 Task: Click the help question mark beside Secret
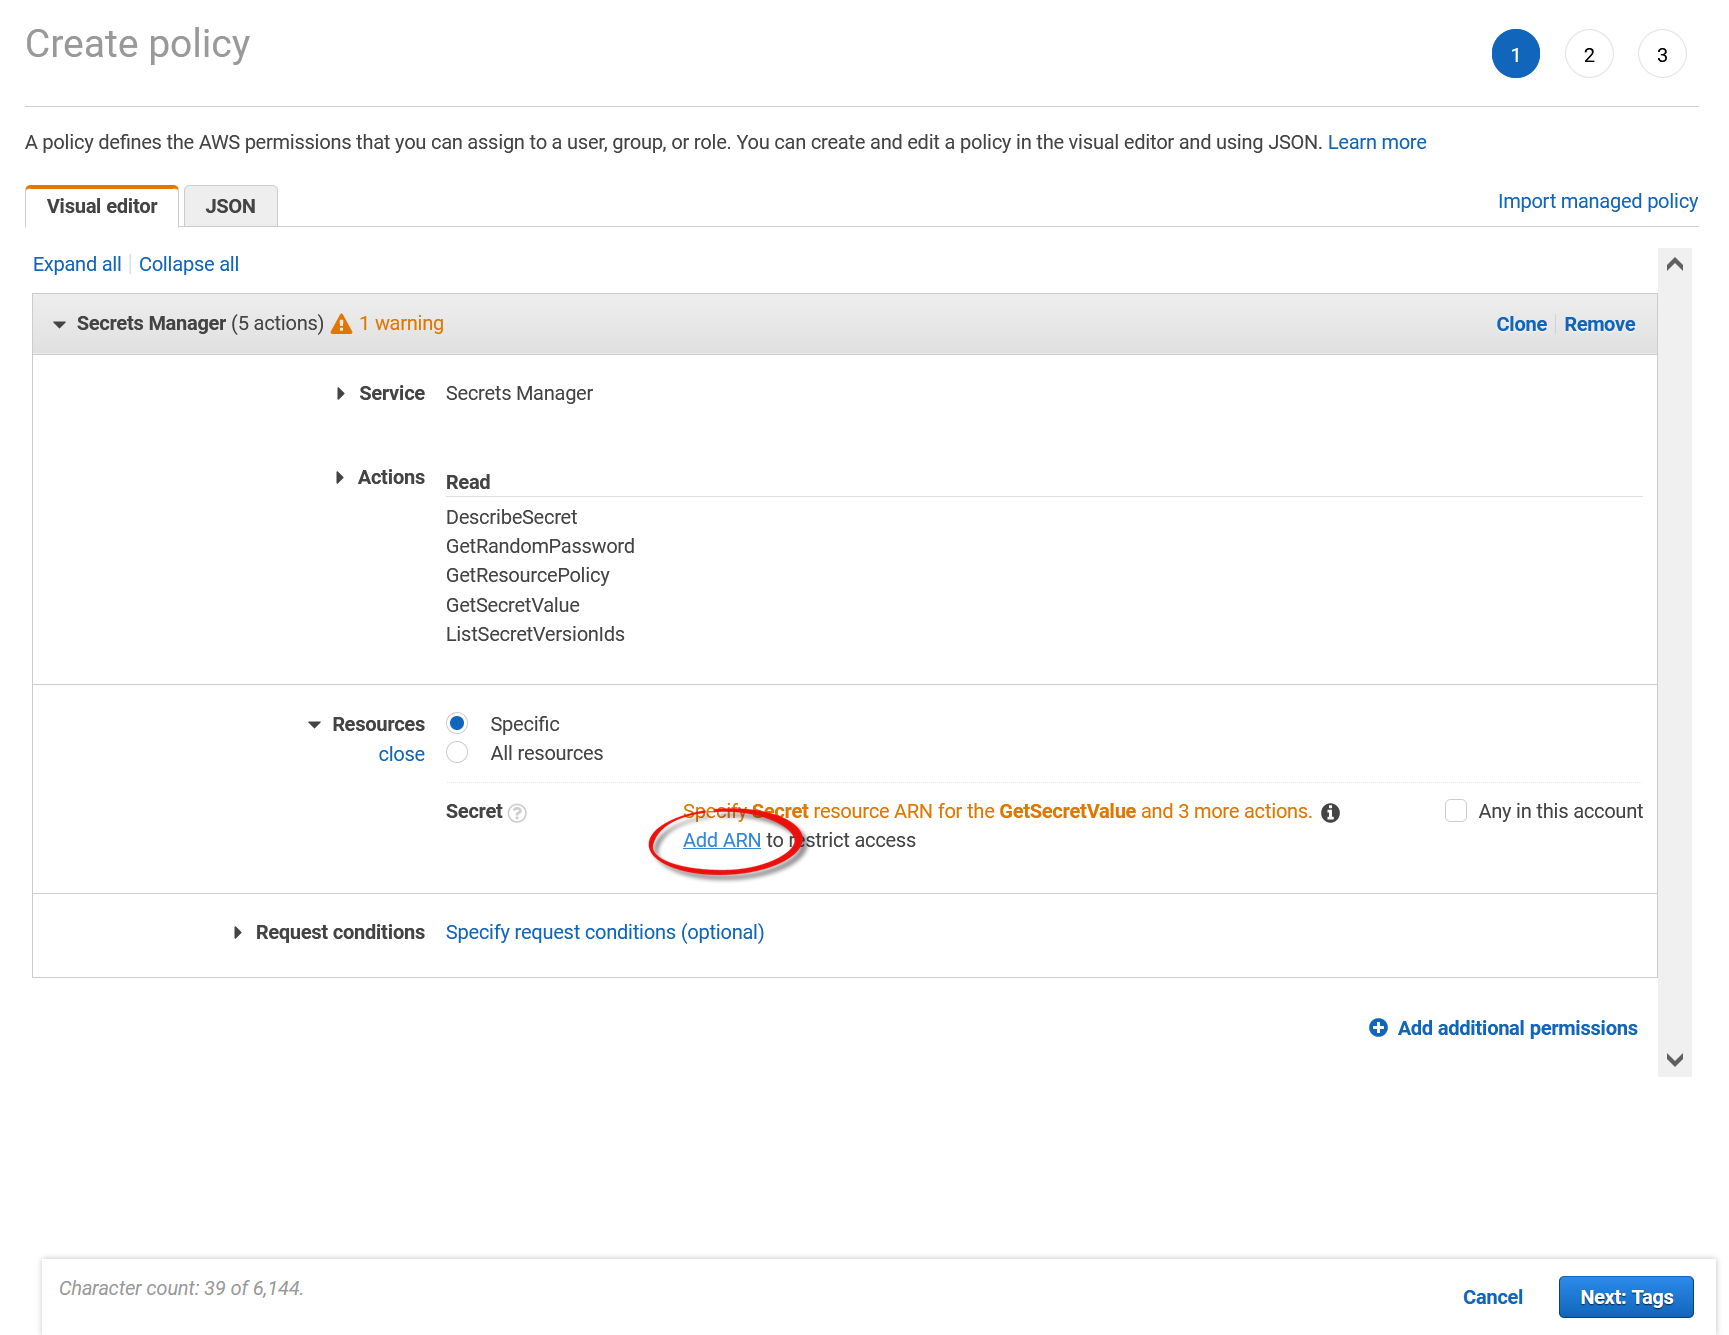coord(517,813)
